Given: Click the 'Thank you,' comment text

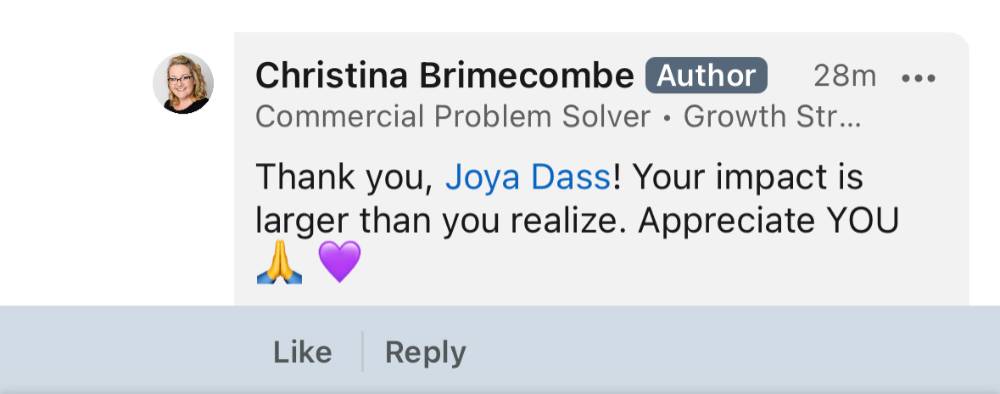Looking at the screenshot, I should [x=344, y=178].
